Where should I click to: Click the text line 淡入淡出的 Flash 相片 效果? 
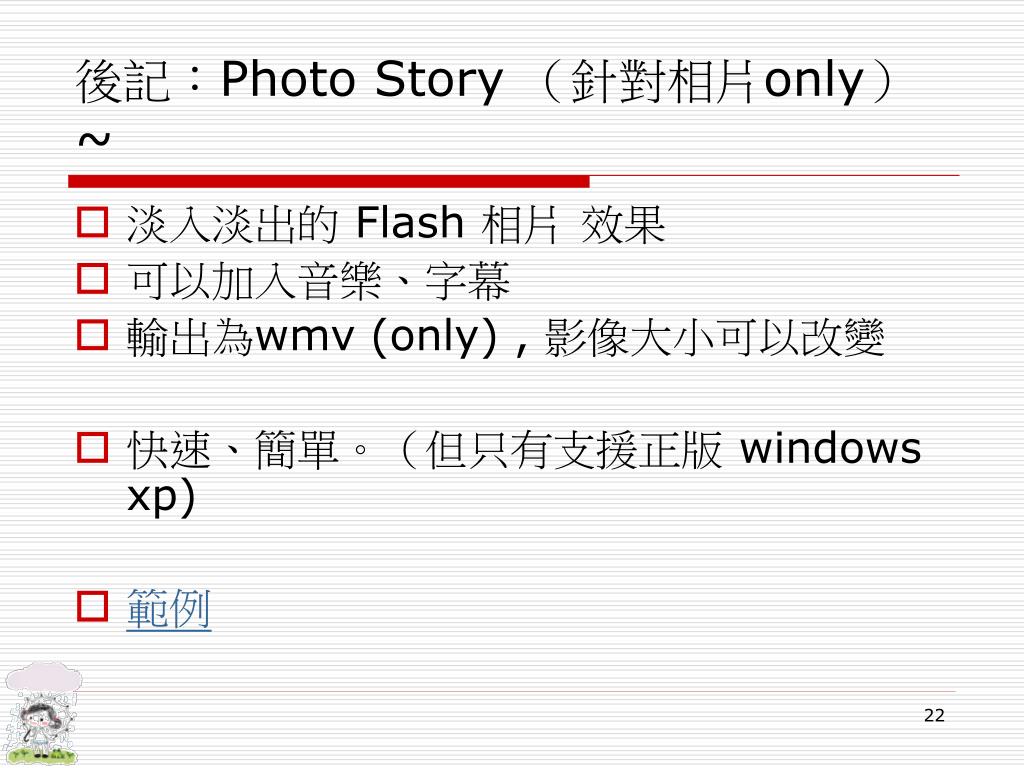point(396,224)
